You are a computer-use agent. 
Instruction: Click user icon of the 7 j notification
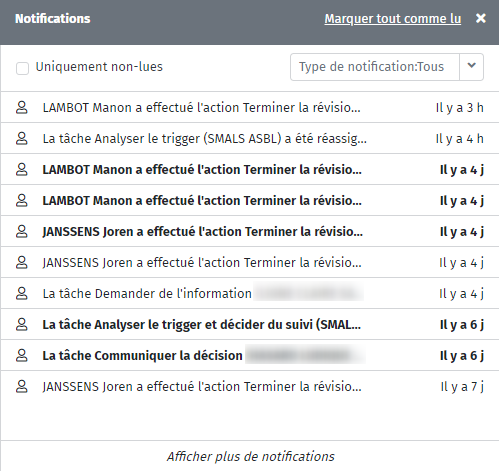click(x=22, y=386)
